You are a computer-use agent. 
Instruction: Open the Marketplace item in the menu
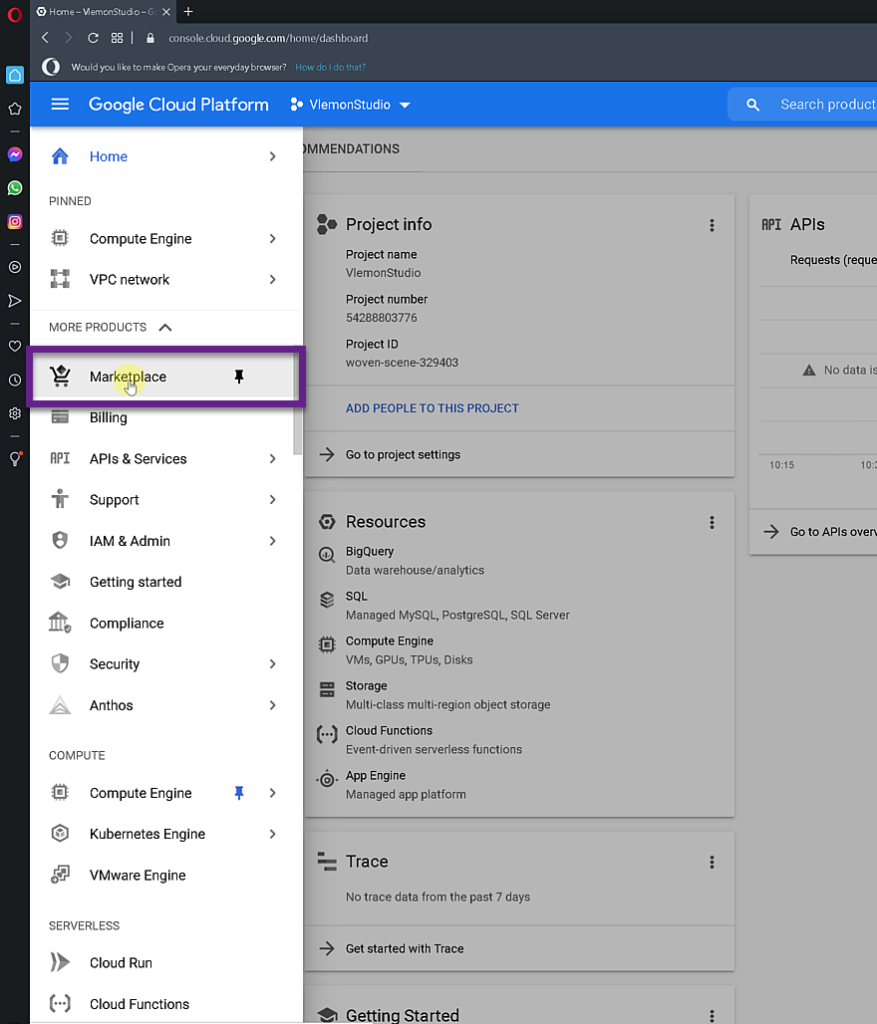tap(127, 377)
